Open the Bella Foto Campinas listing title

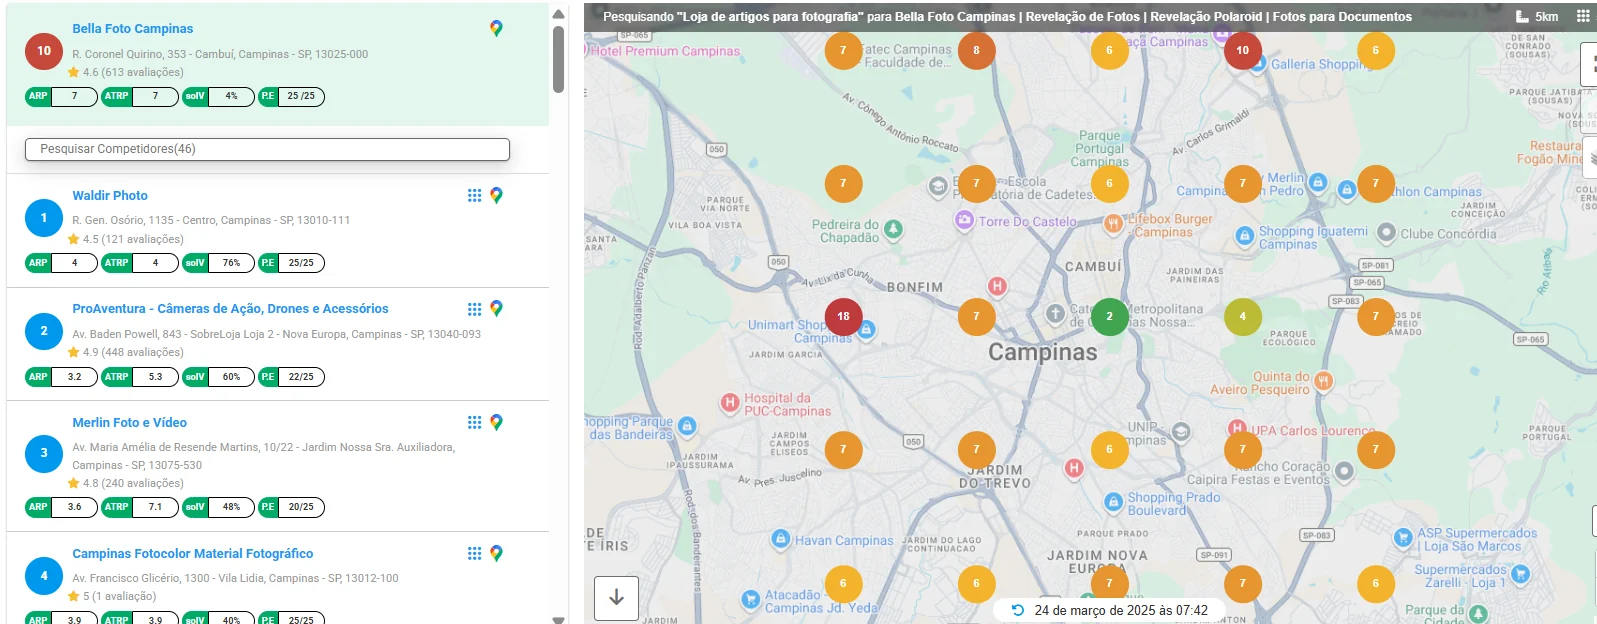coord(133,29)
